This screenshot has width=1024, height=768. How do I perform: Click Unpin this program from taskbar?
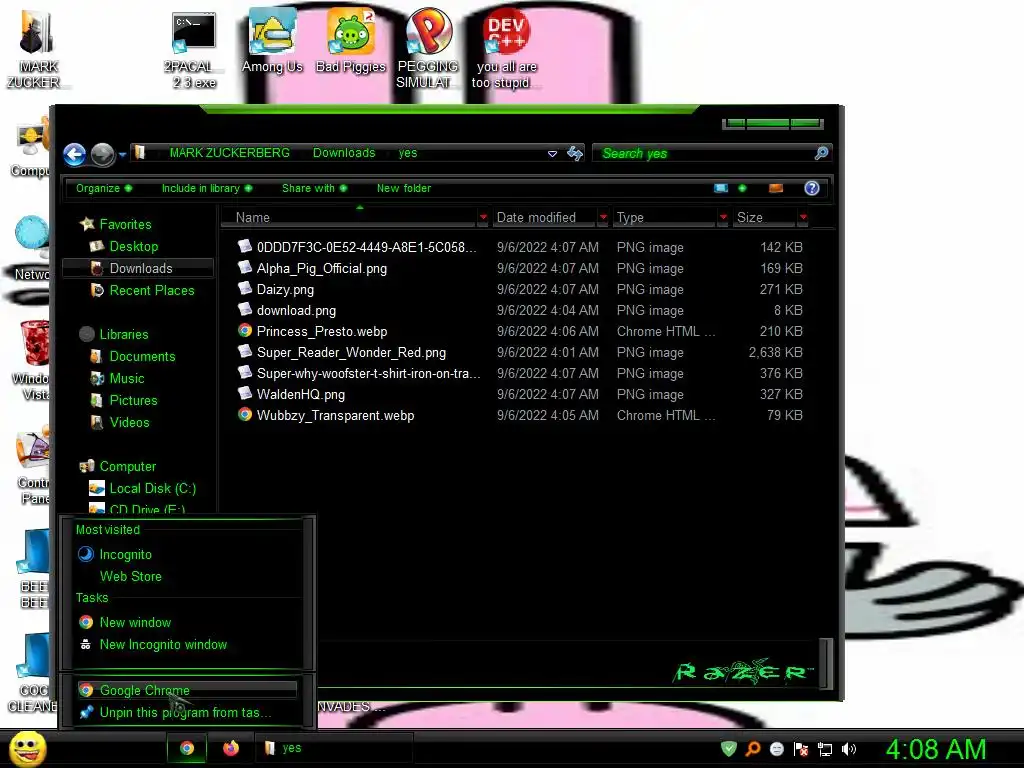185,712
